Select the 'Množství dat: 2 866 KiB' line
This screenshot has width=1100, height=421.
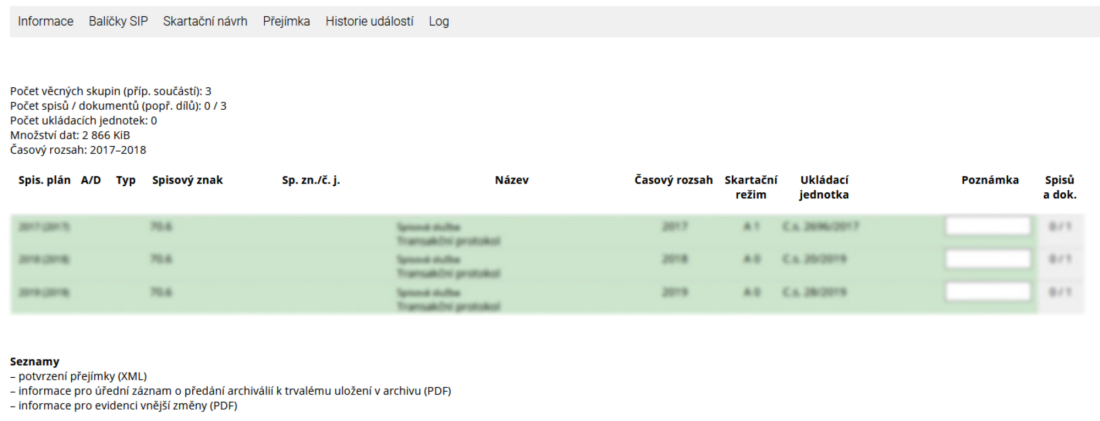(70, 135)
